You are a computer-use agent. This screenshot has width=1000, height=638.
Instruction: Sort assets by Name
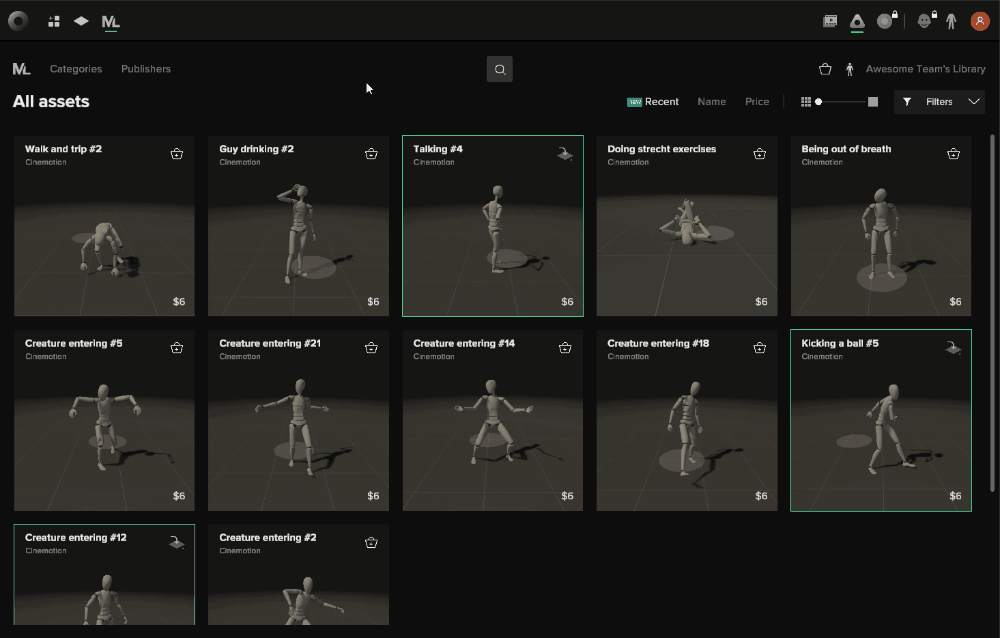pos(712,101)
